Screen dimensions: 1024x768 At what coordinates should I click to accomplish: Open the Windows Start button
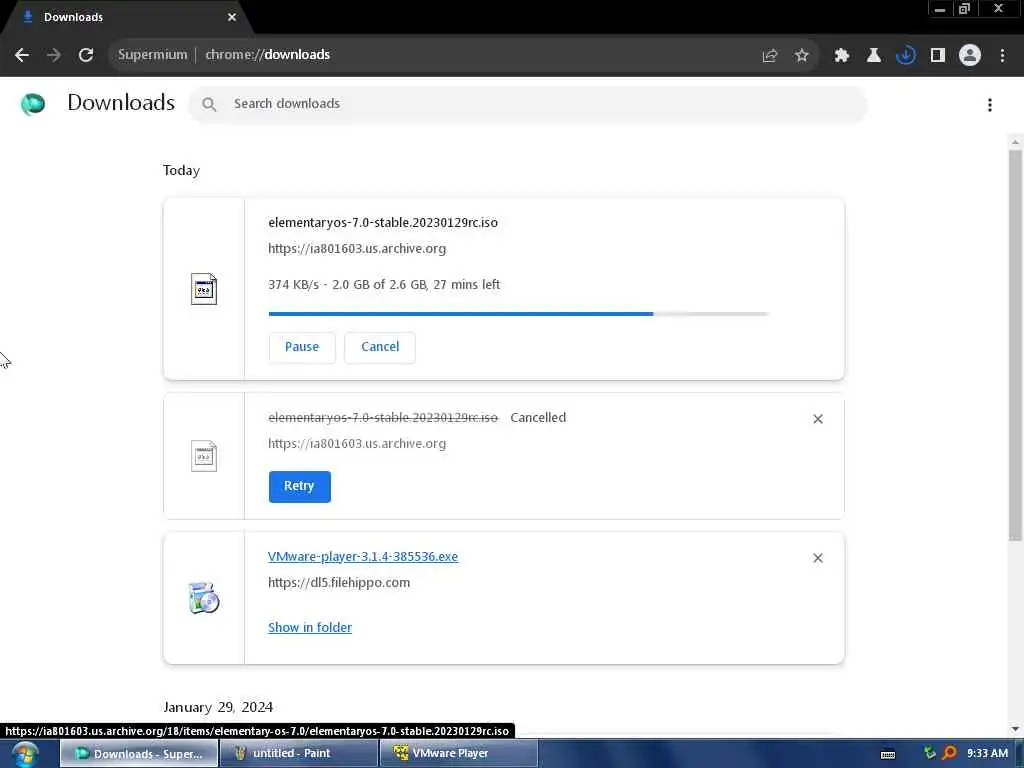pyautogui.click(x=25, y=754)
